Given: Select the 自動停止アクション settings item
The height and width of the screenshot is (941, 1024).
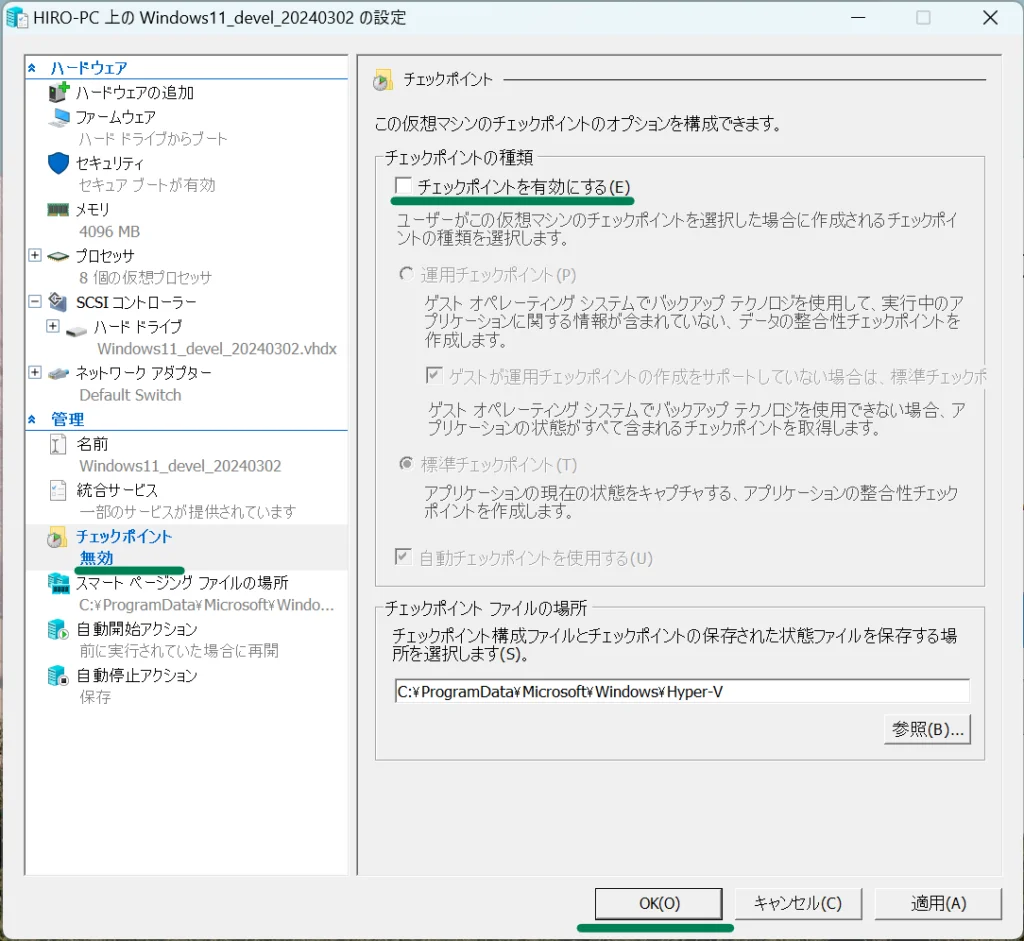Looking at the screenshot, I should pyautogui.click(x=136, y=676).
